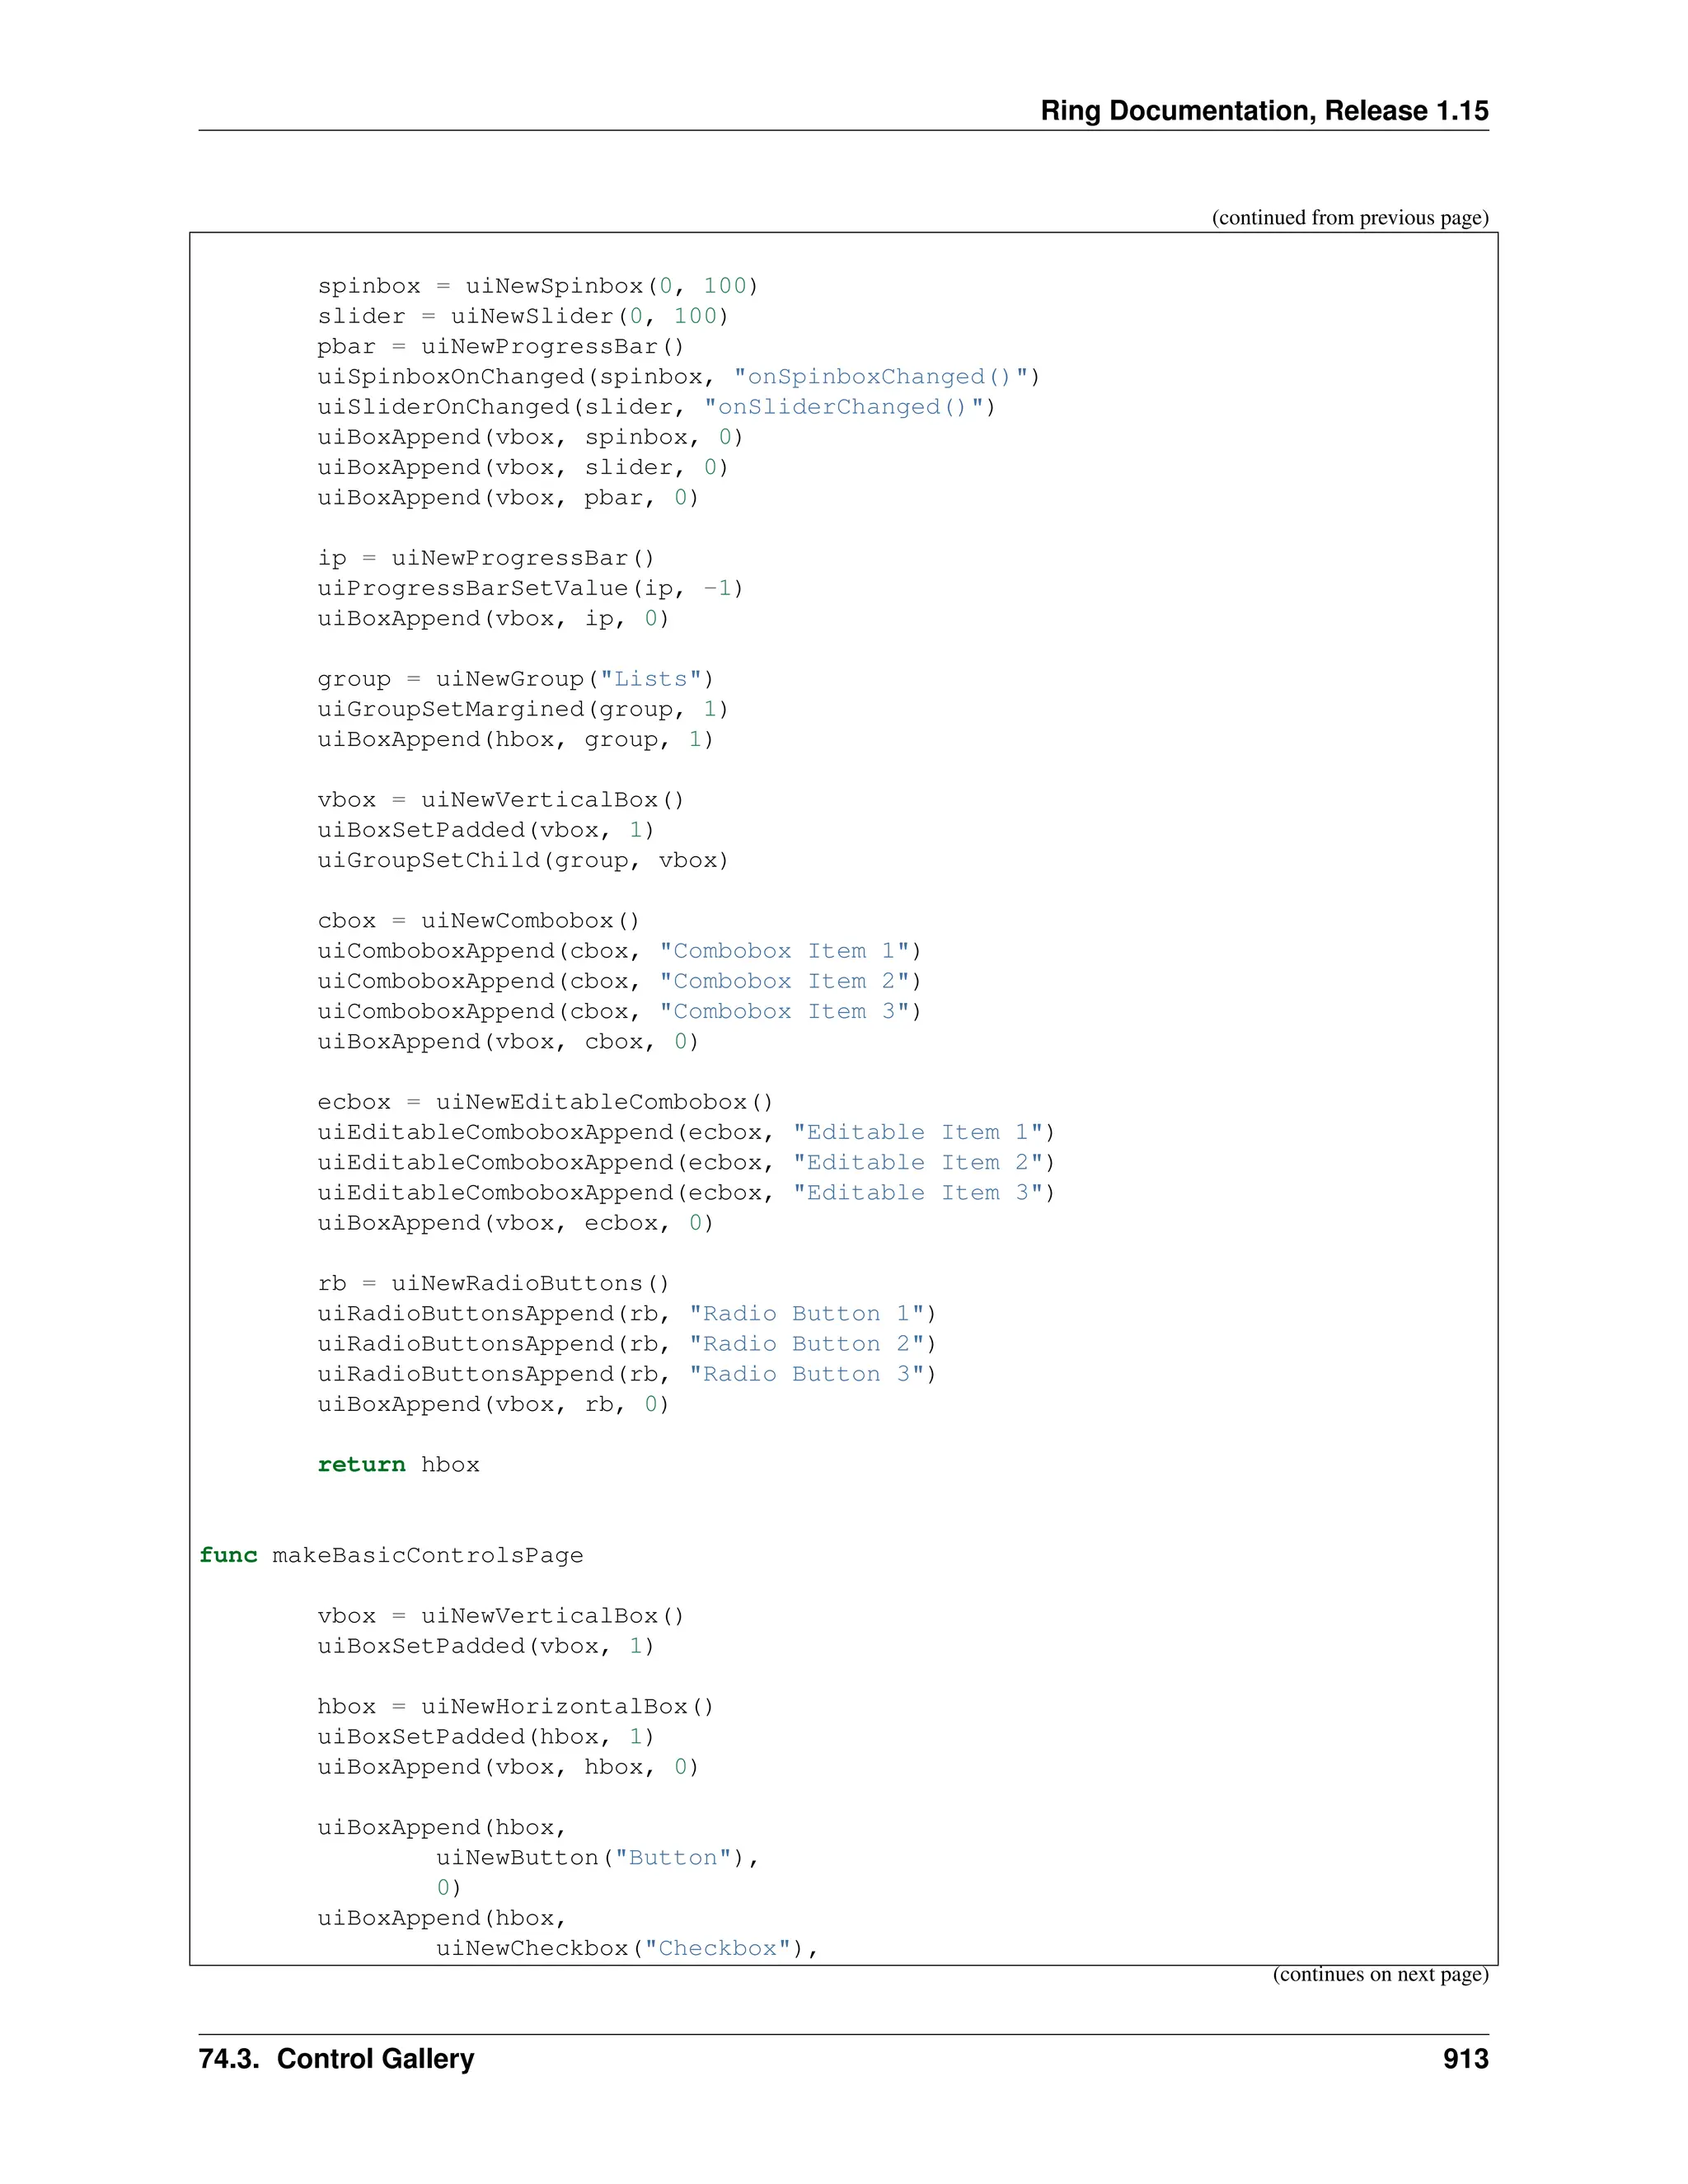Click the 'uiProgressBarSetValue(ip, -1)' line
Image resolution: width=1688 pixels, height=2184 pixels.
[x=530, y=588]
